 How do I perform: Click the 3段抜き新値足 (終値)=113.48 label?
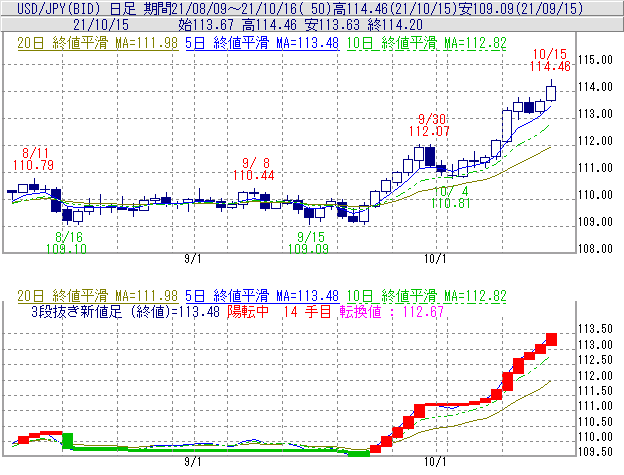click(x=125, y=311)
